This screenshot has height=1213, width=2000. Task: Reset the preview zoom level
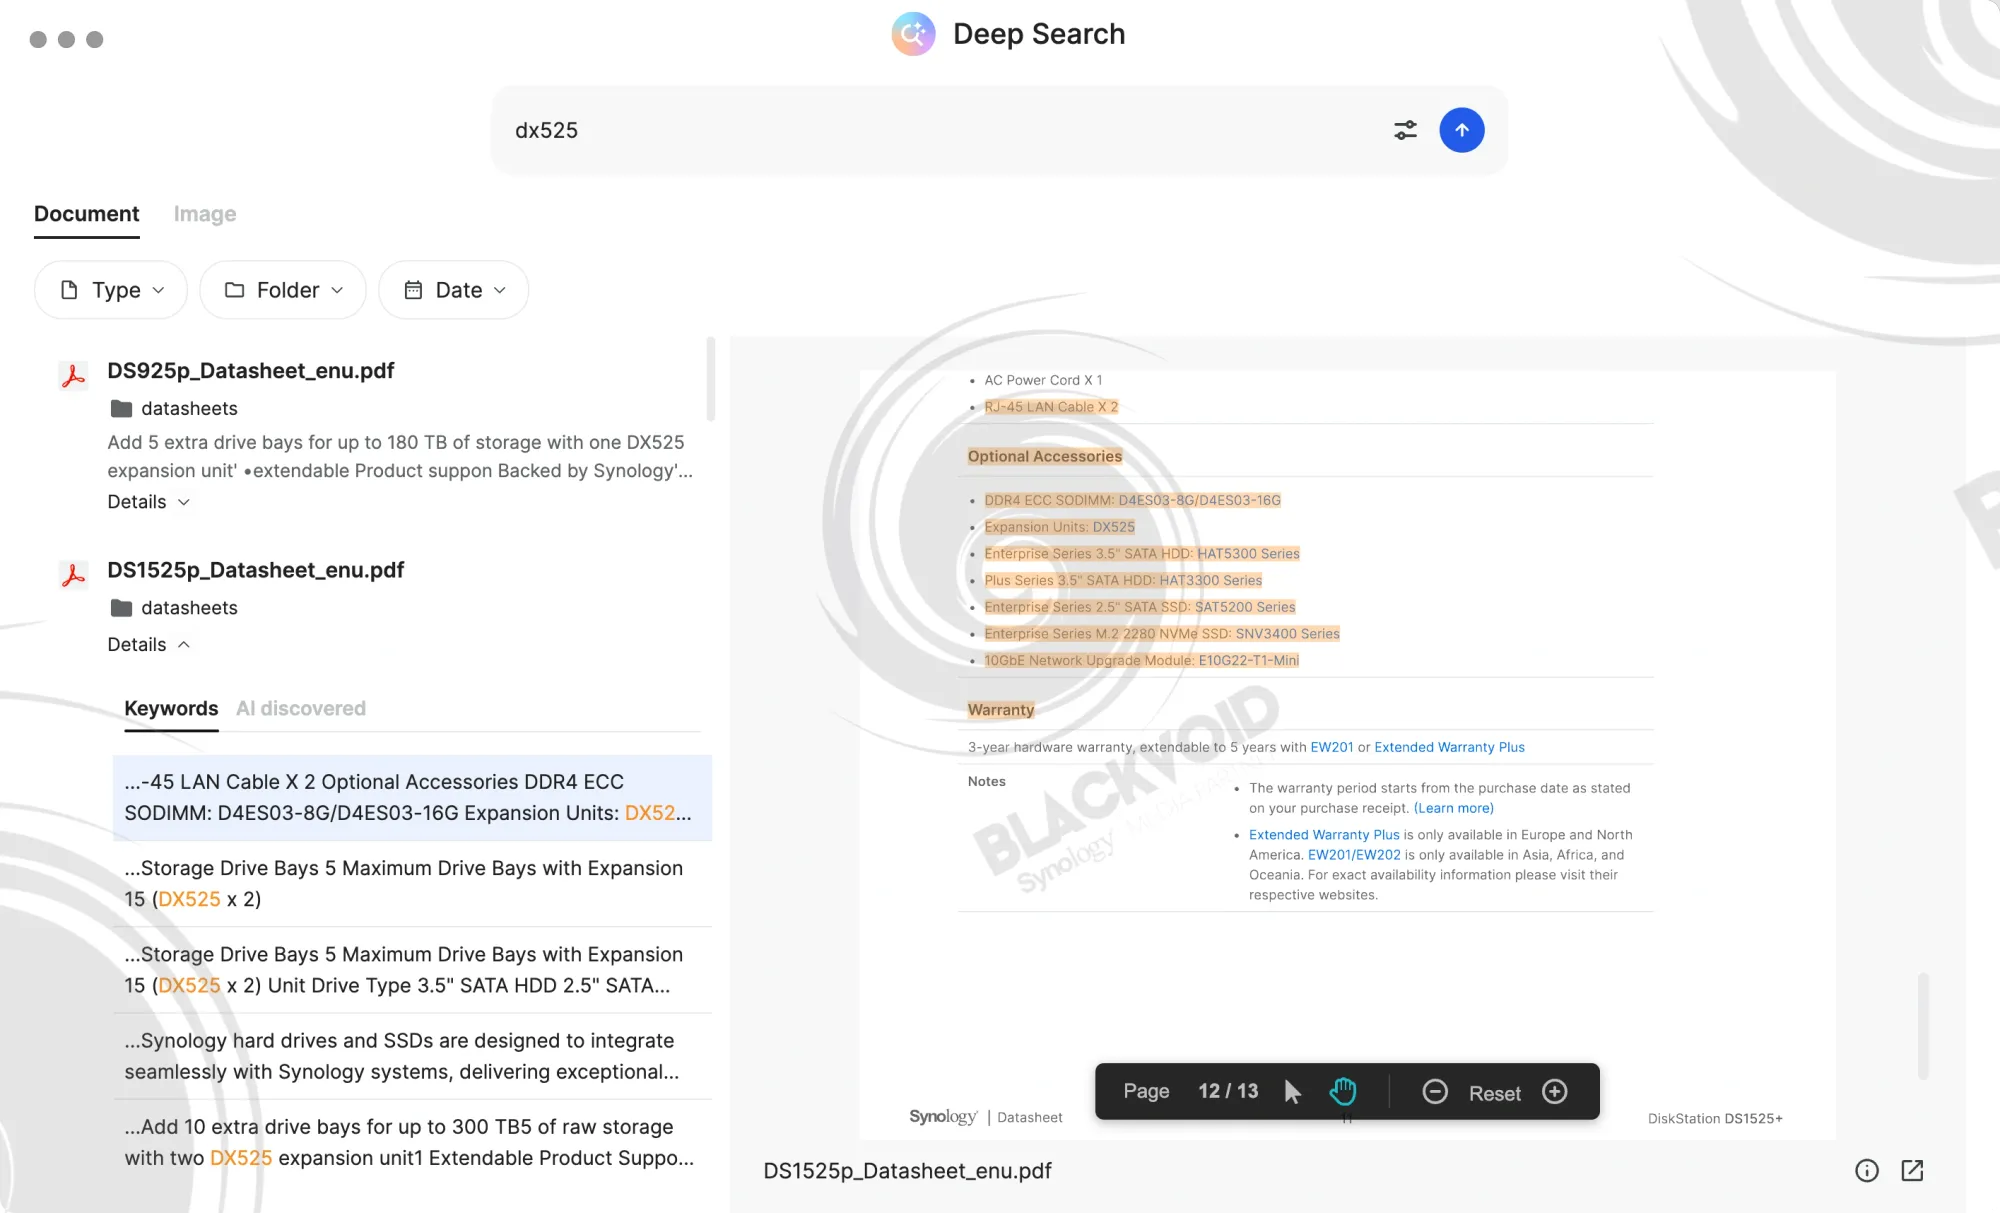point(1494,1093)
